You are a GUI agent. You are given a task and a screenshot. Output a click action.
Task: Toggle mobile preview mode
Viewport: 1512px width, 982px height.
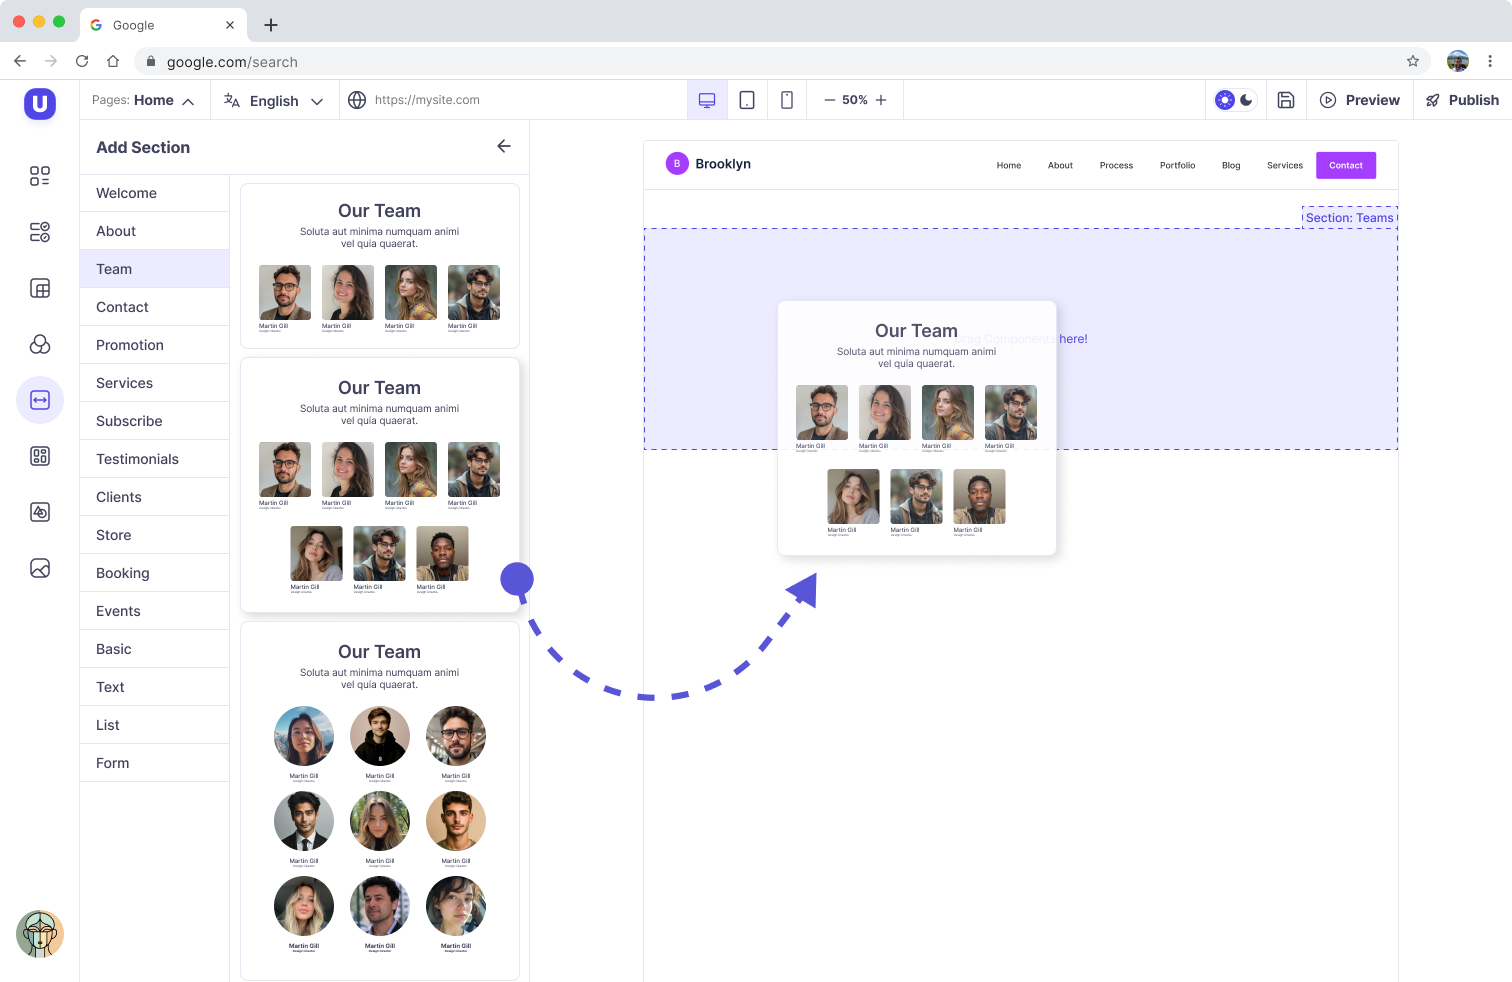coord(786,99)
